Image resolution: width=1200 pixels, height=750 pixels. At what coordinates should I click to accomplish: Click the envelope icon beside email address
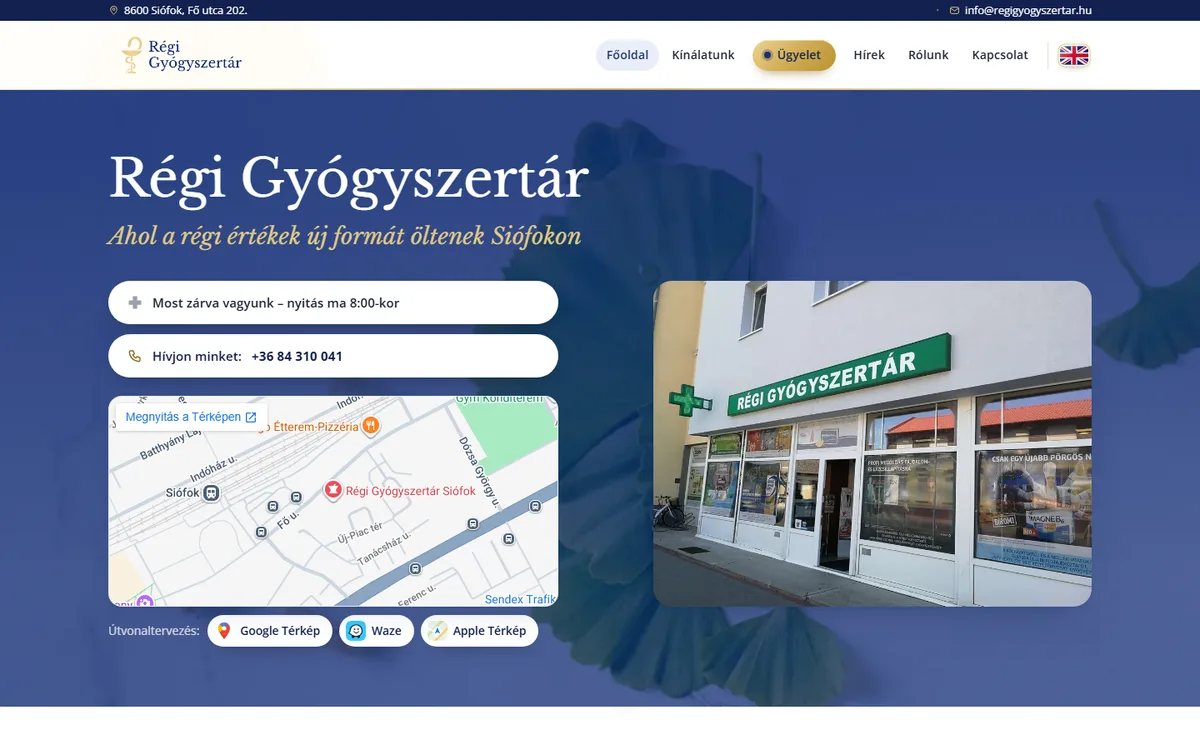(954, 10)
